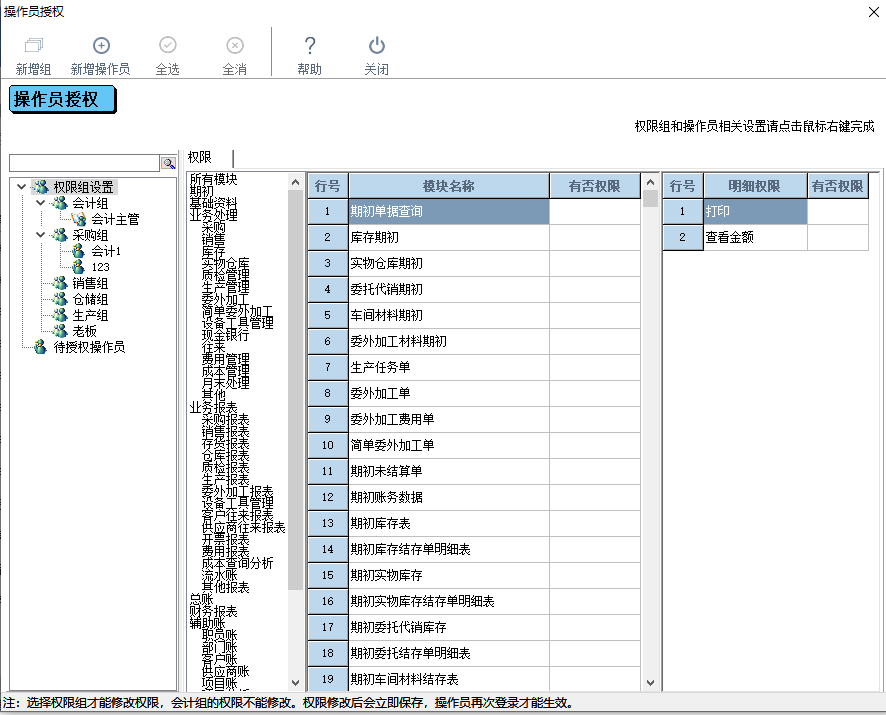Click the module list scrollbar down arrow

click(x=295, y=682)
